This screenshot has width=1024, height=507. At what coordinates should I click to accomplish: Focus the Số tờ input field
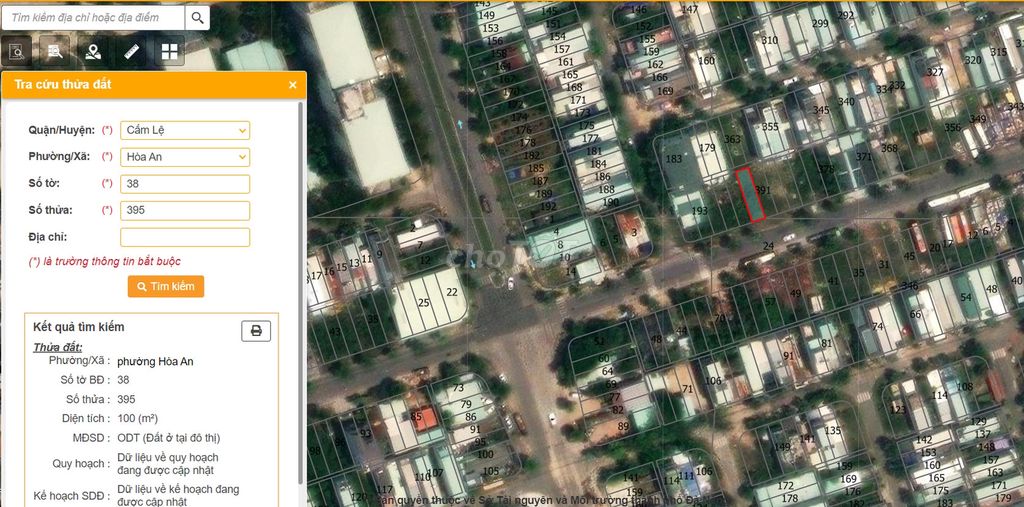[x=185, y=184]
